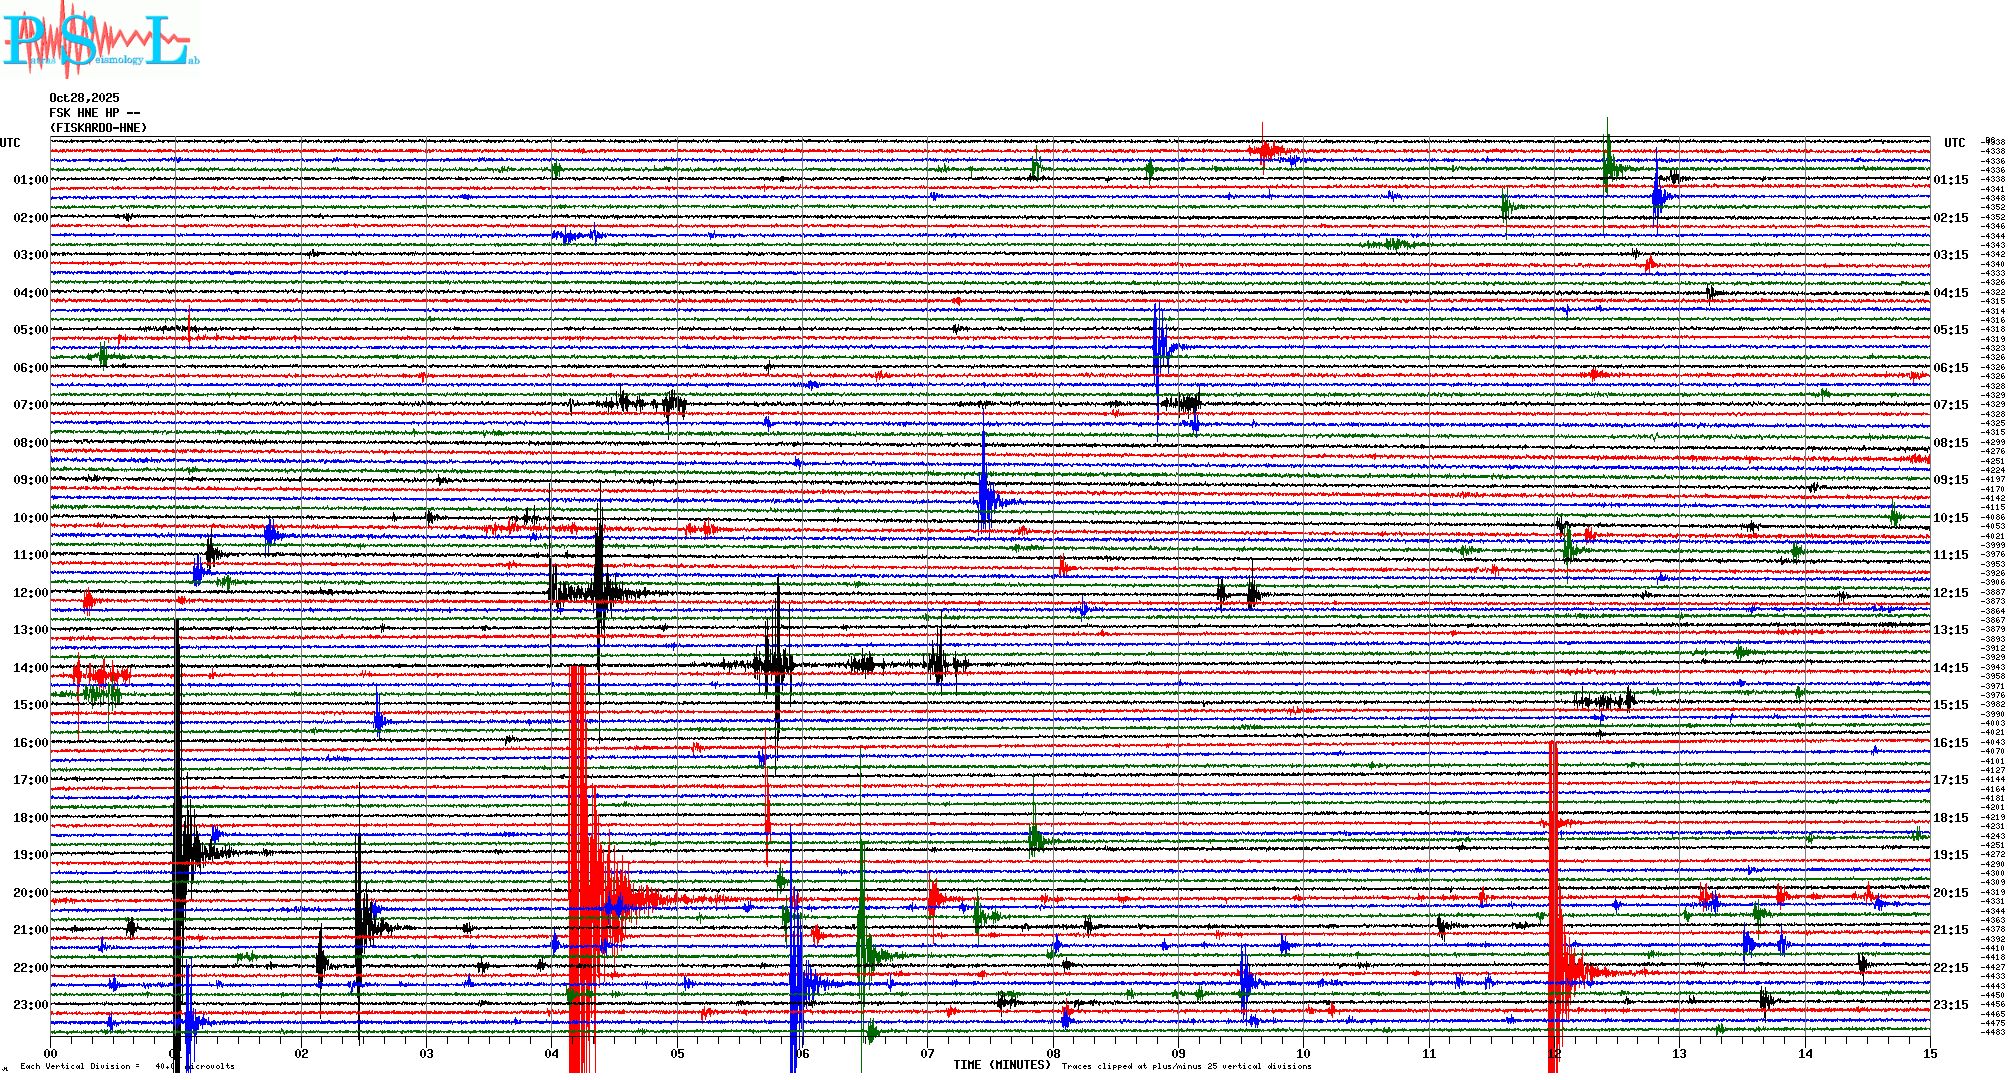
Task: Click the 03 minute tick label
Action: (427, 1053)
